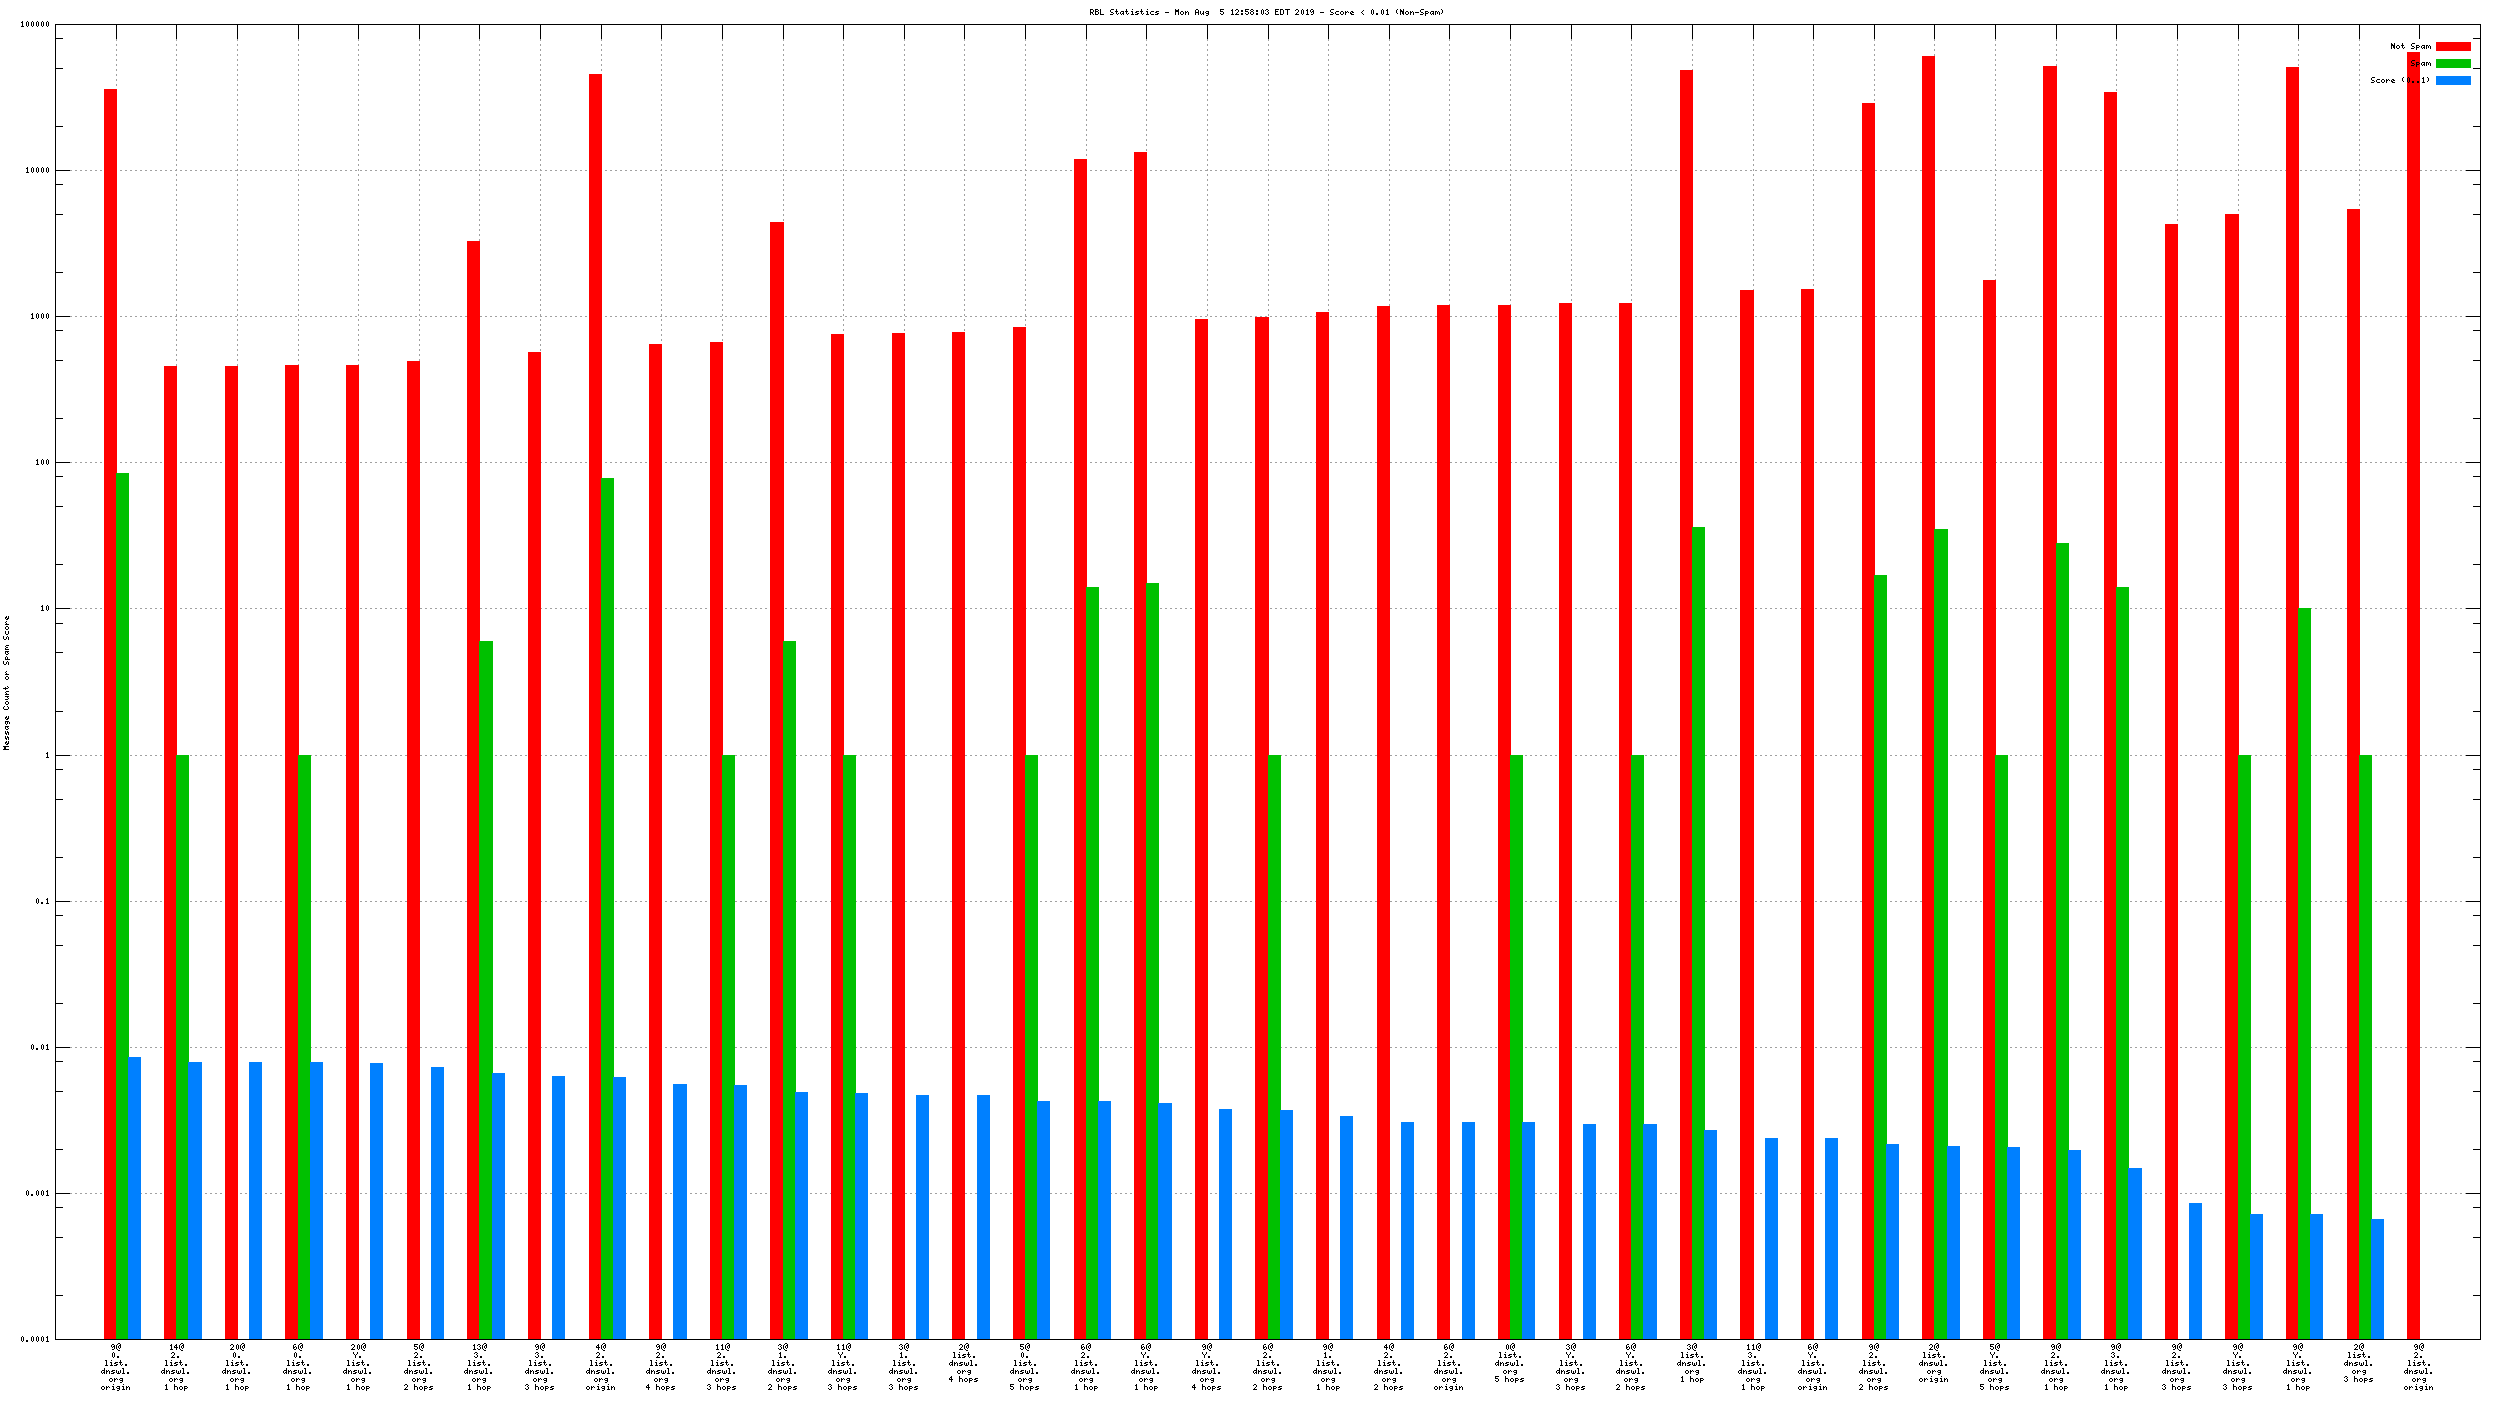Screen dimensions: 2496x1404
Task: Click the RBL Statistics chart title
Action: [1266, 13]
